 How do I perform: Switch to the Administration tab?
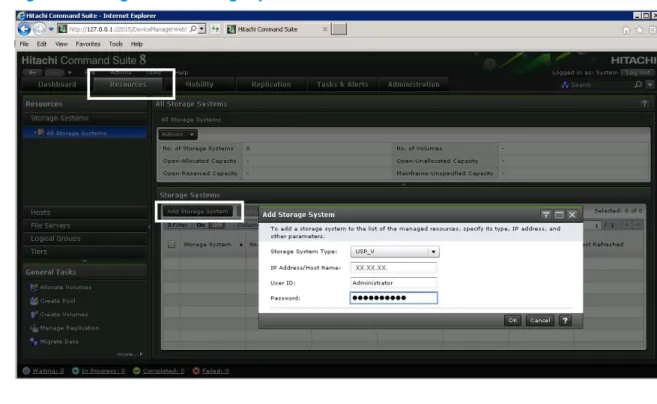point(414,84)
